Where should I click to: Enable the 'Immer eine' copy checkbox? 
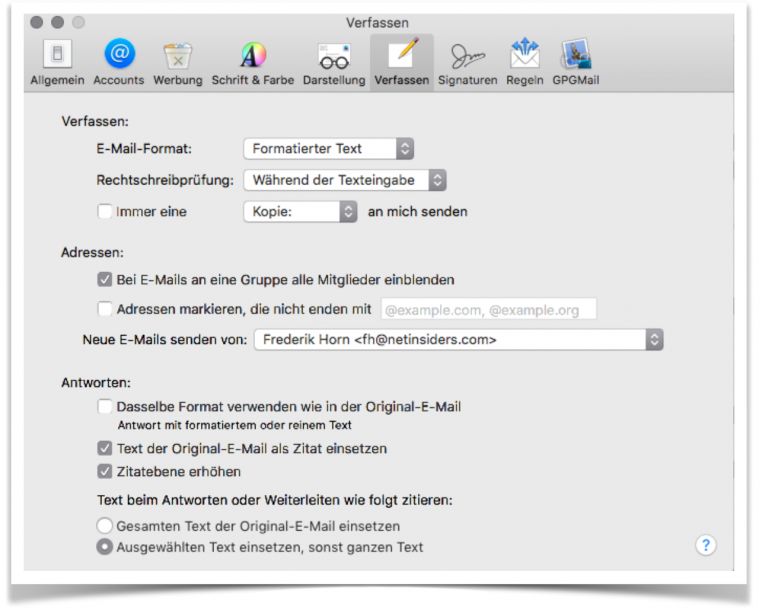pos(105,212)
